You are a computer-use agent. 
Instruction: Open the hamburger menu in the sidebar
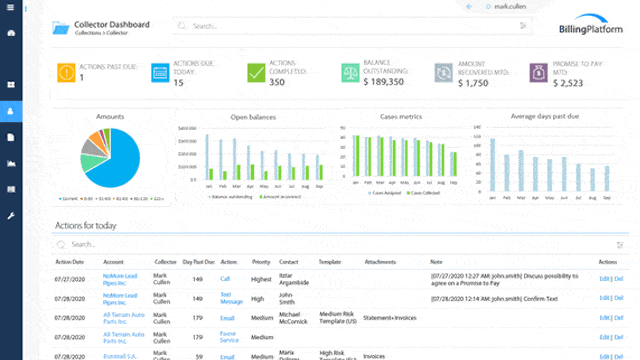tap(11, 7)
